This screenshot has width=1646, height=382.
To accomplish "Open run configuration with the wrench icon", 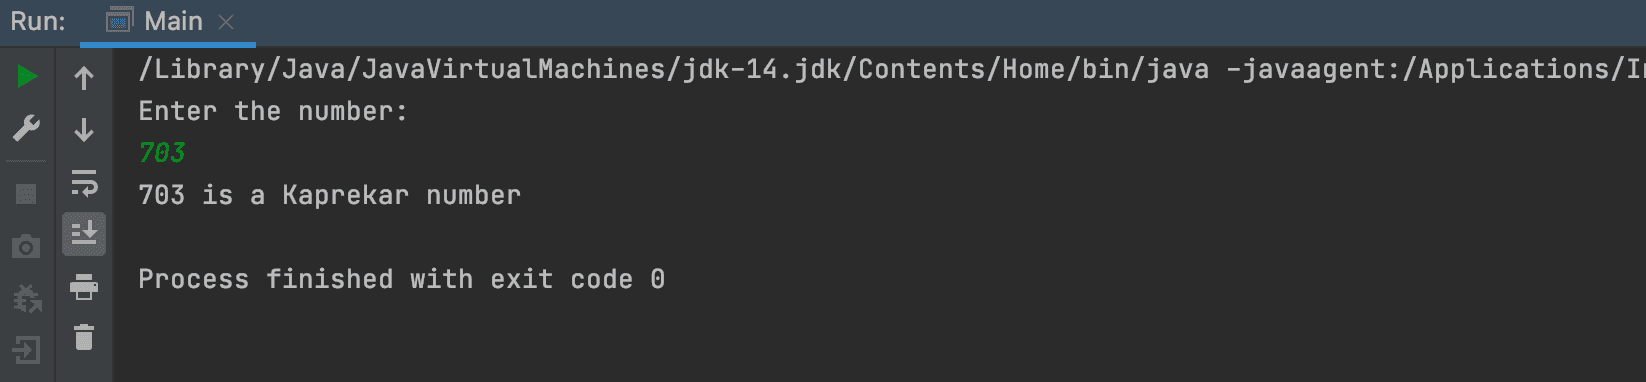I will pyautogui.click(x=27, y=128).
